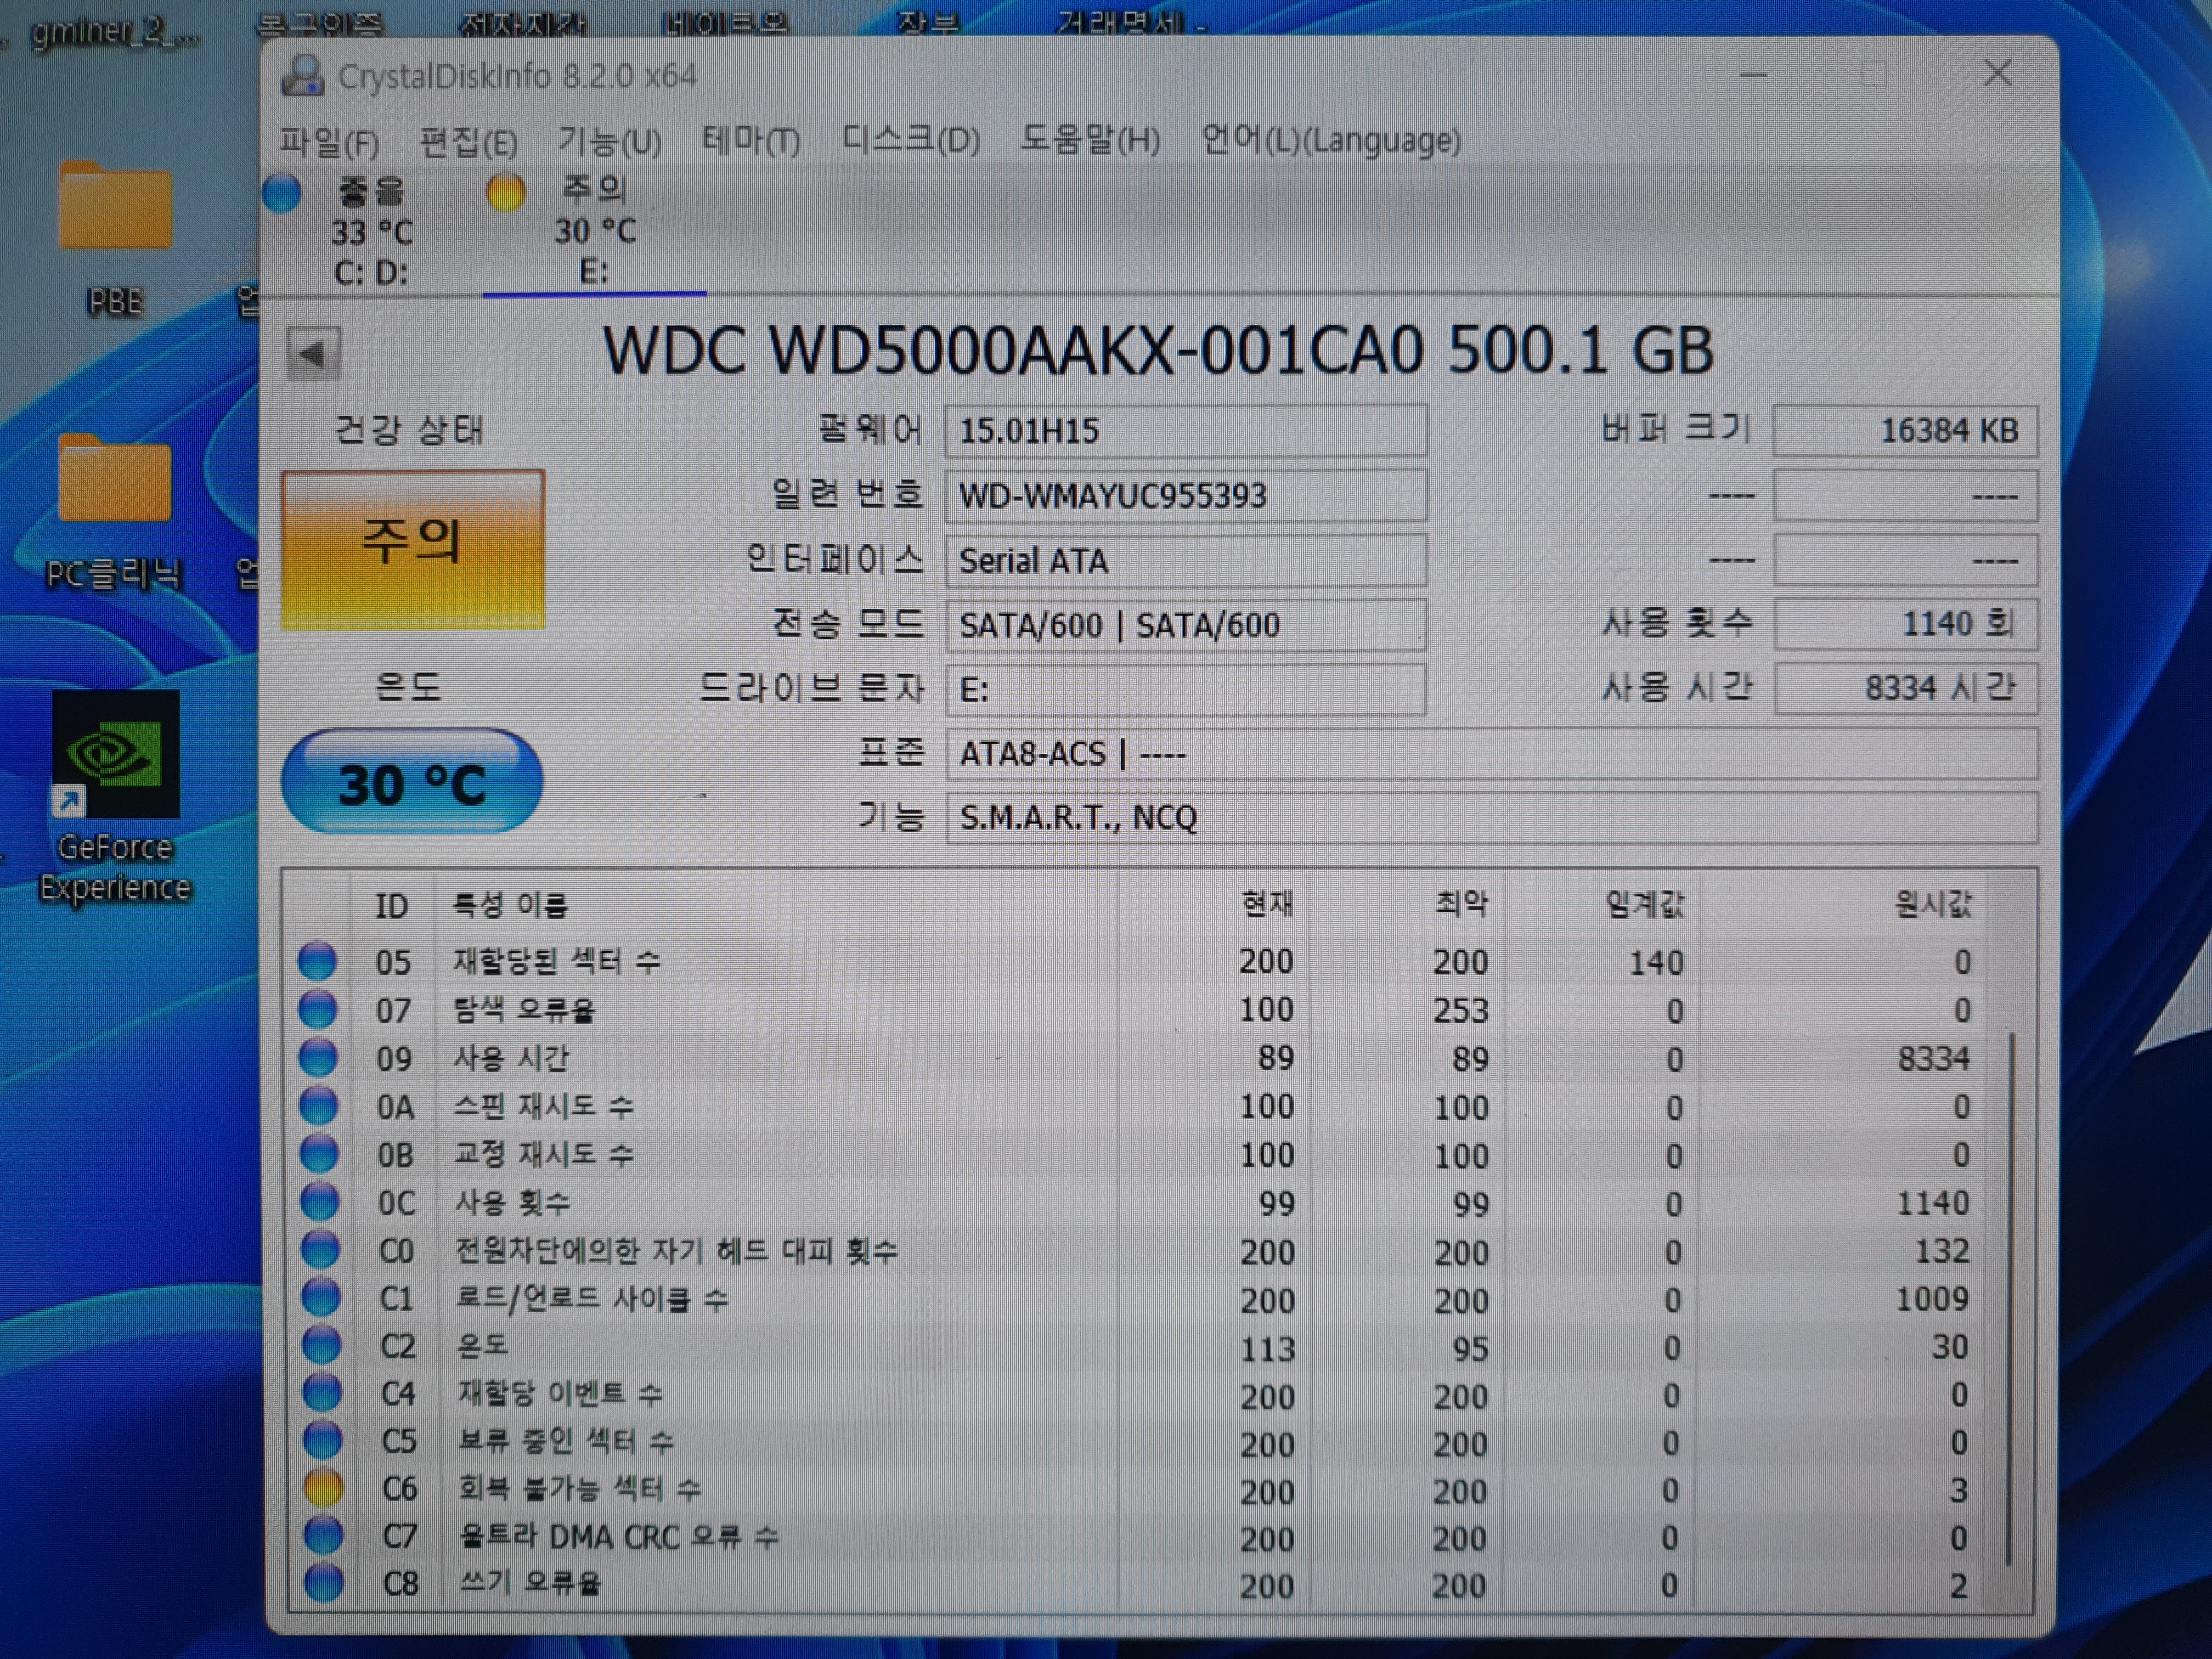Viewport: 2212px width, 1659px height.
Task: Minimize the CrystalDiskInfo window
Action: [x=1753, y=74]
